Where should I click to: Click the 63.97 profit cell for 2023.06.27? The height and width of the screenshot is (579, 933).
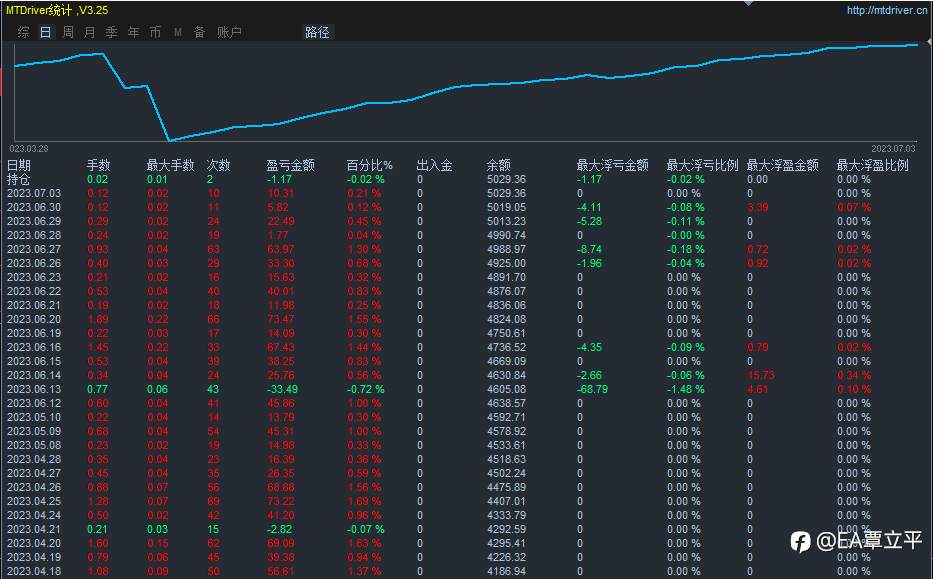[x=280, y=249]
